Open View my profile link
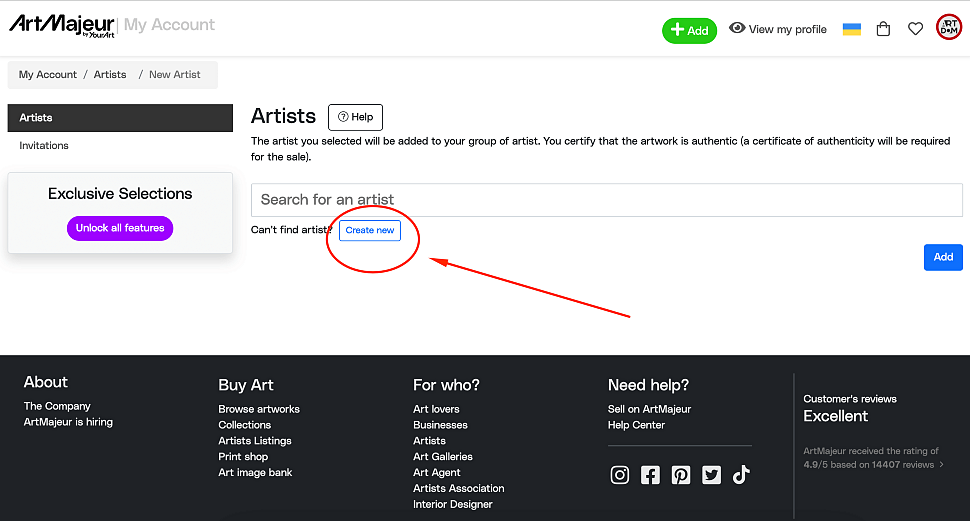970x521 pixels. 778,29
